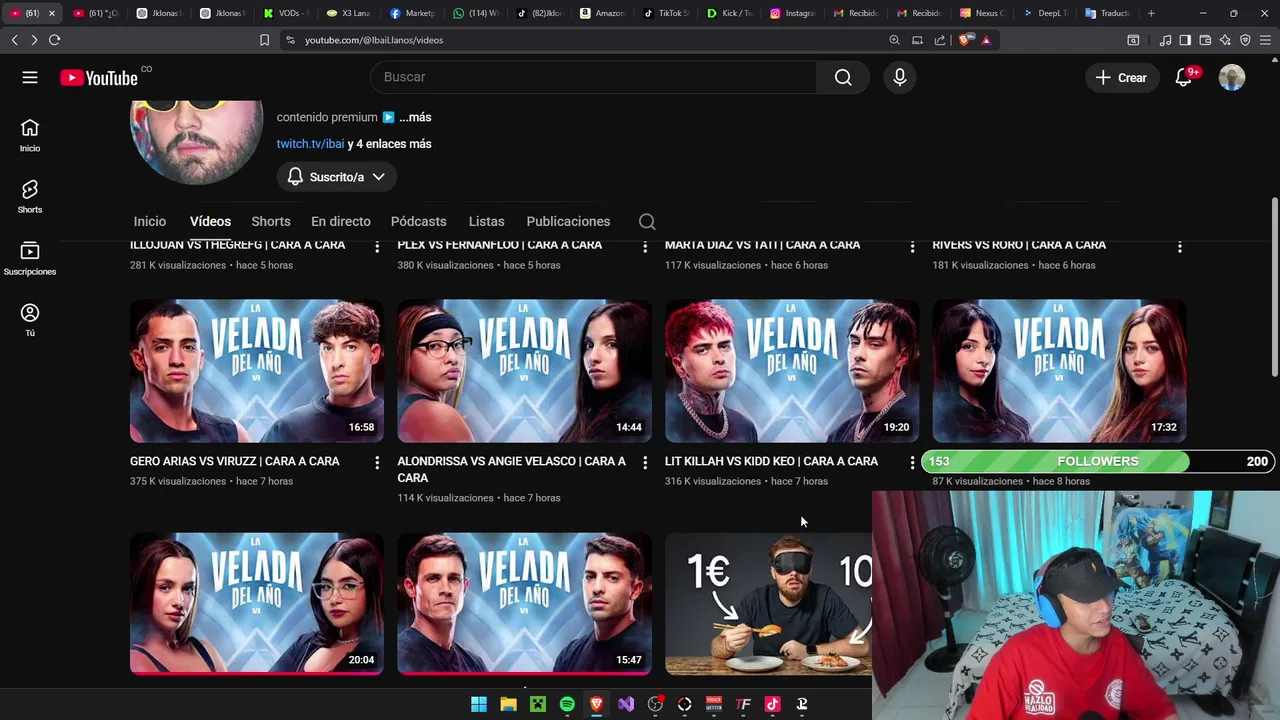
Task: Close the active YouTube browser tab
Action: [52, 13]
